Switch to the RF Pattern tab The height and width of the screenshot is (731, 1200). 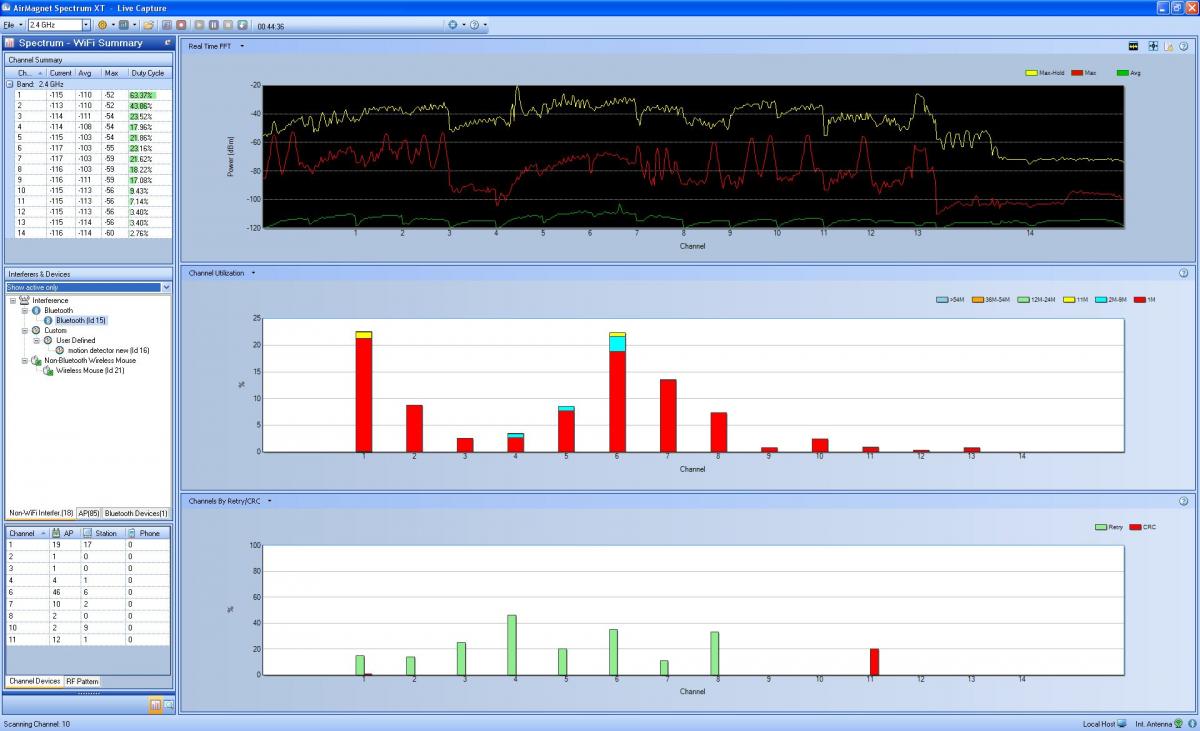coord(82,681)
